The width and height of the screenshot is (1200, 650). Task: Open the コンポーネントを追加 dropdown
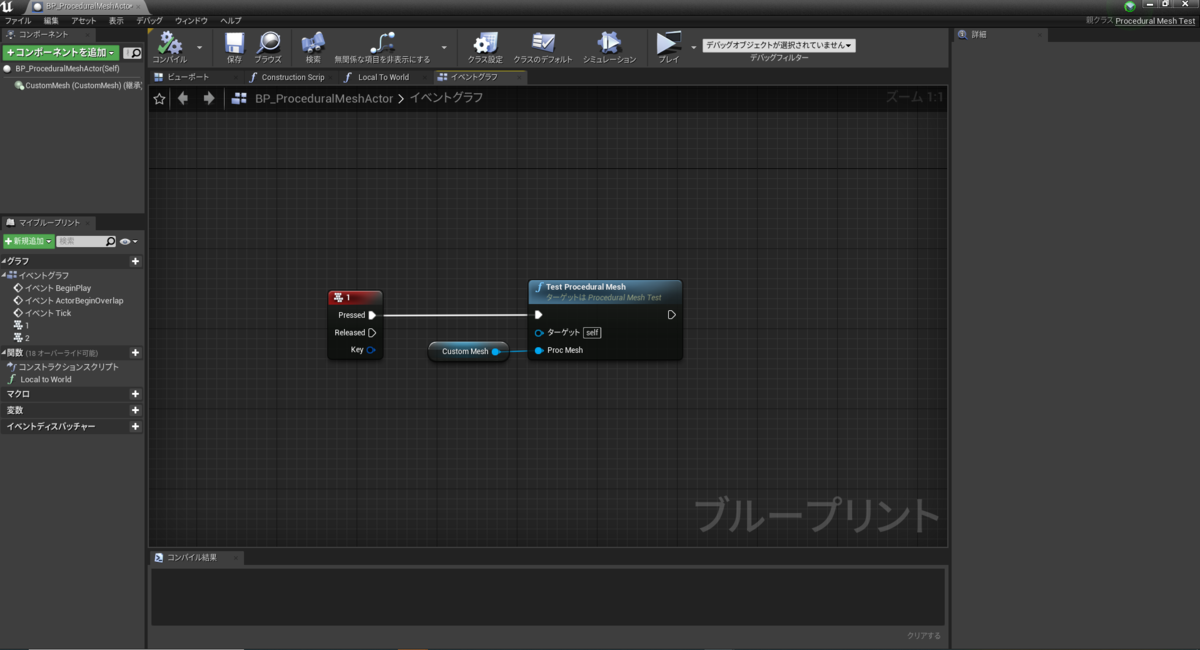(x=61, y=52)
